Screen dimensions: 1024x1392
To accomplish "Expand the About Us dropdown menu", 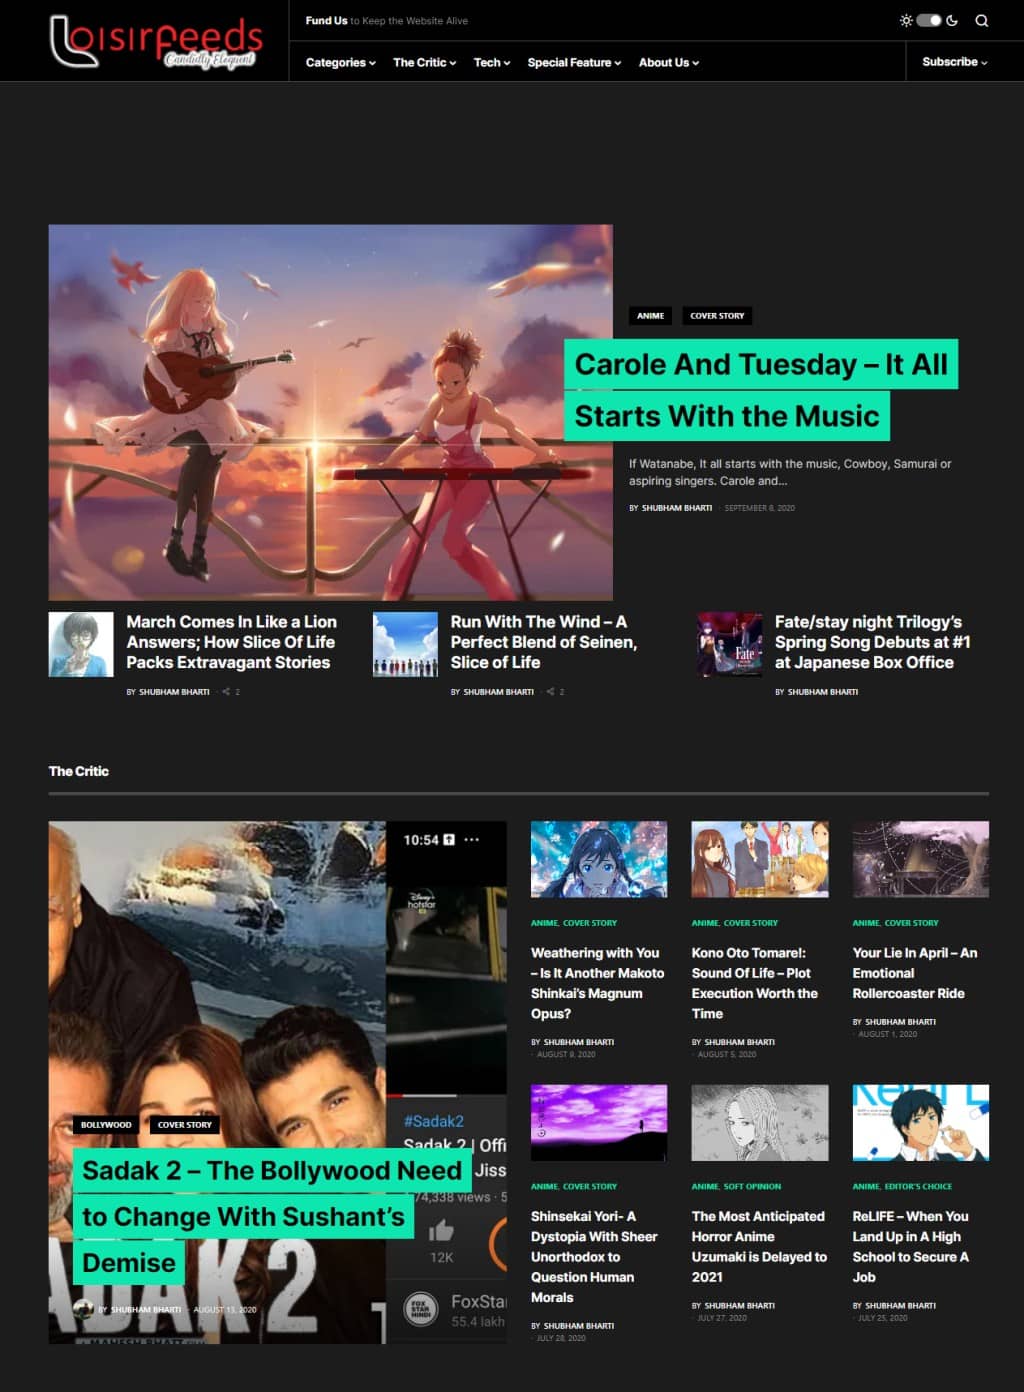I will pos(669,62).
